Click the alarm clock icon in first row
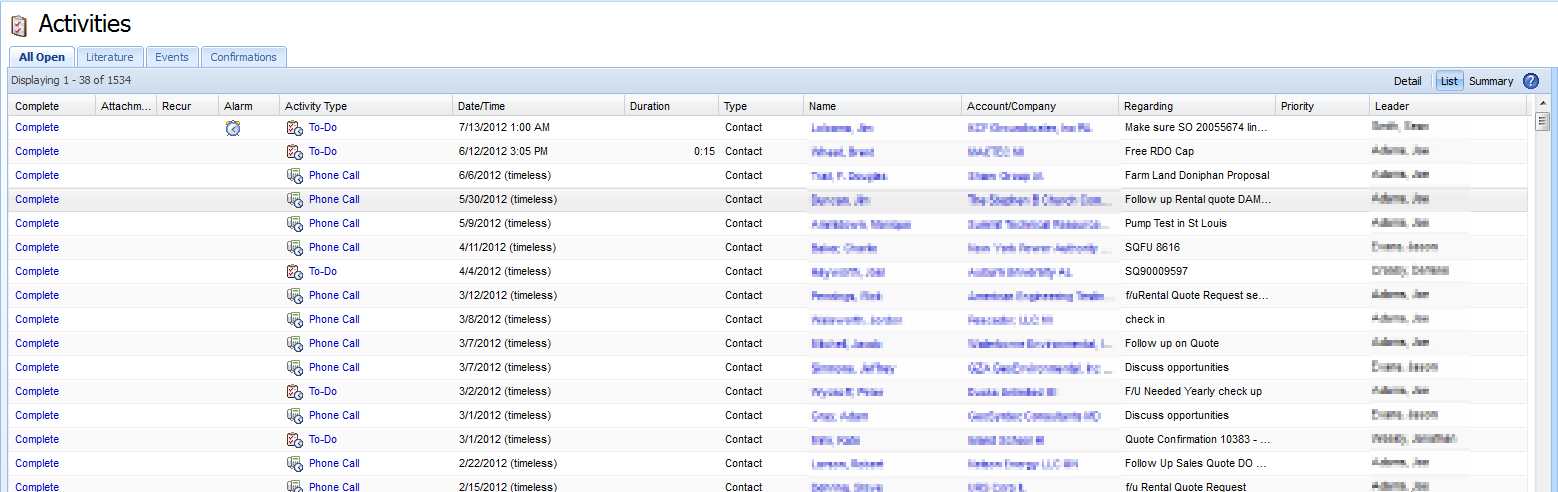This screenshot has height=492, width=1558. pos(233,128)
